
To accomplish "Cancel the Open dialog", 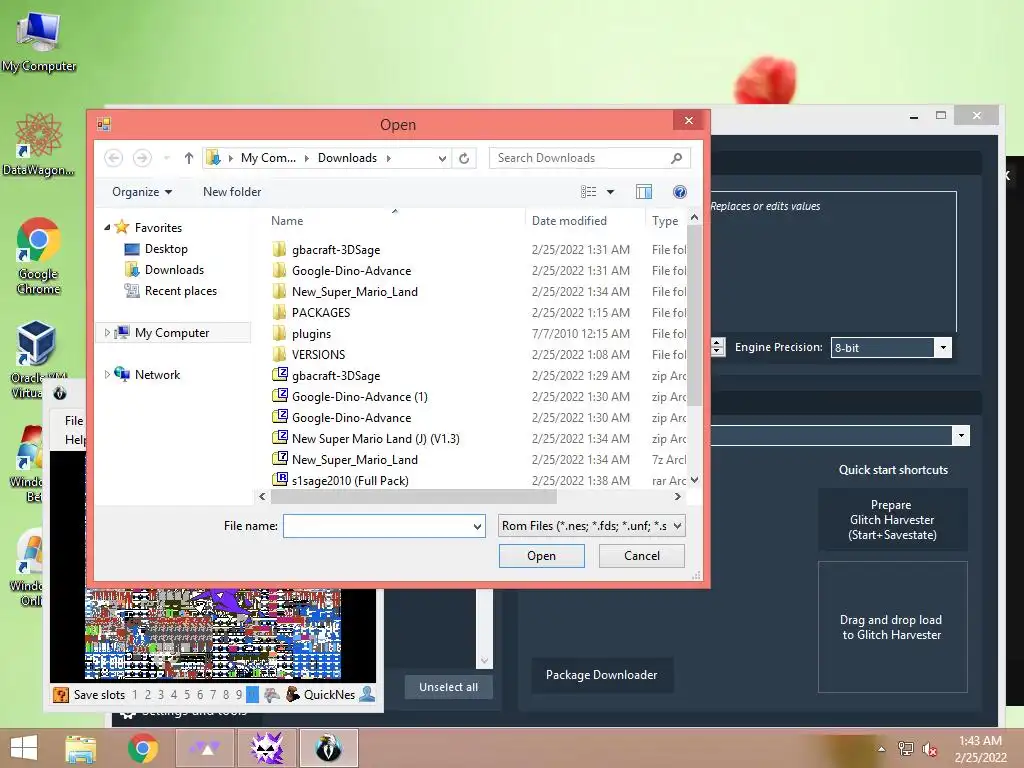I will coord(642,556).
